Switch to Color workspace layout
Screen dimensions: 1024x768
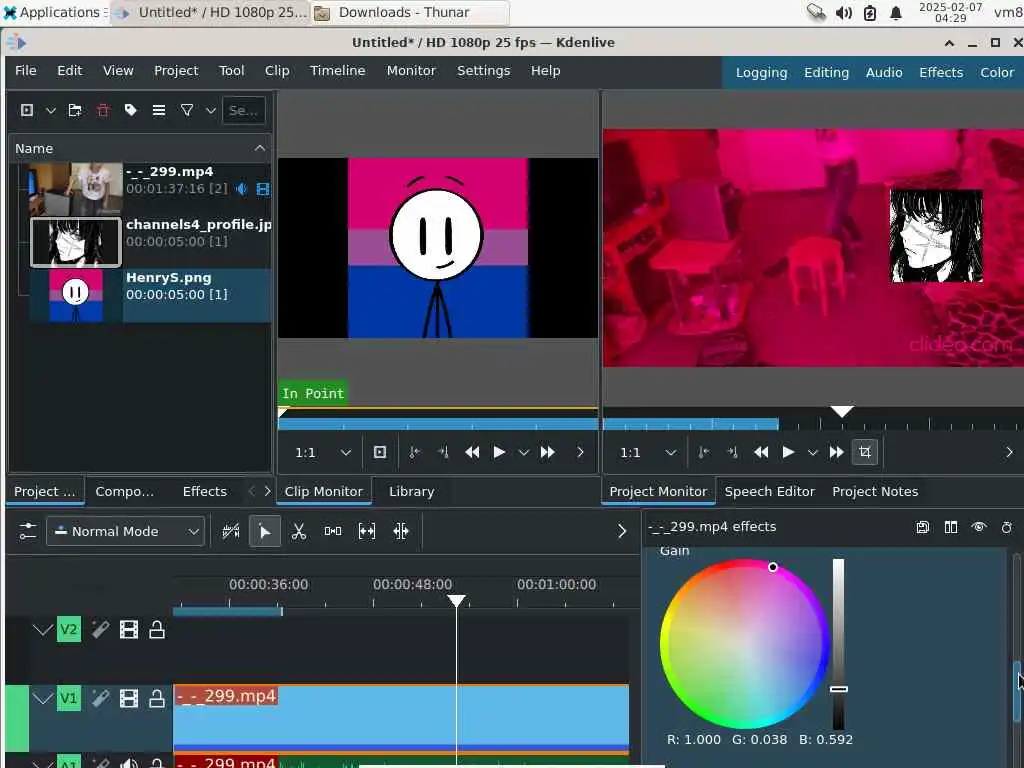click(997, 72)
